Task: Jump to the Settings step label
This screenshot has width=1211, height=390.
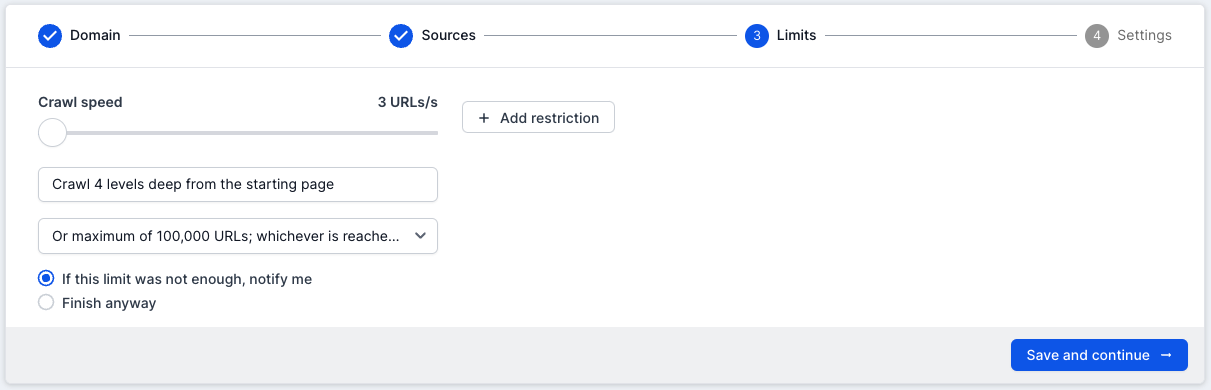Action: [x=1144, y=36]
